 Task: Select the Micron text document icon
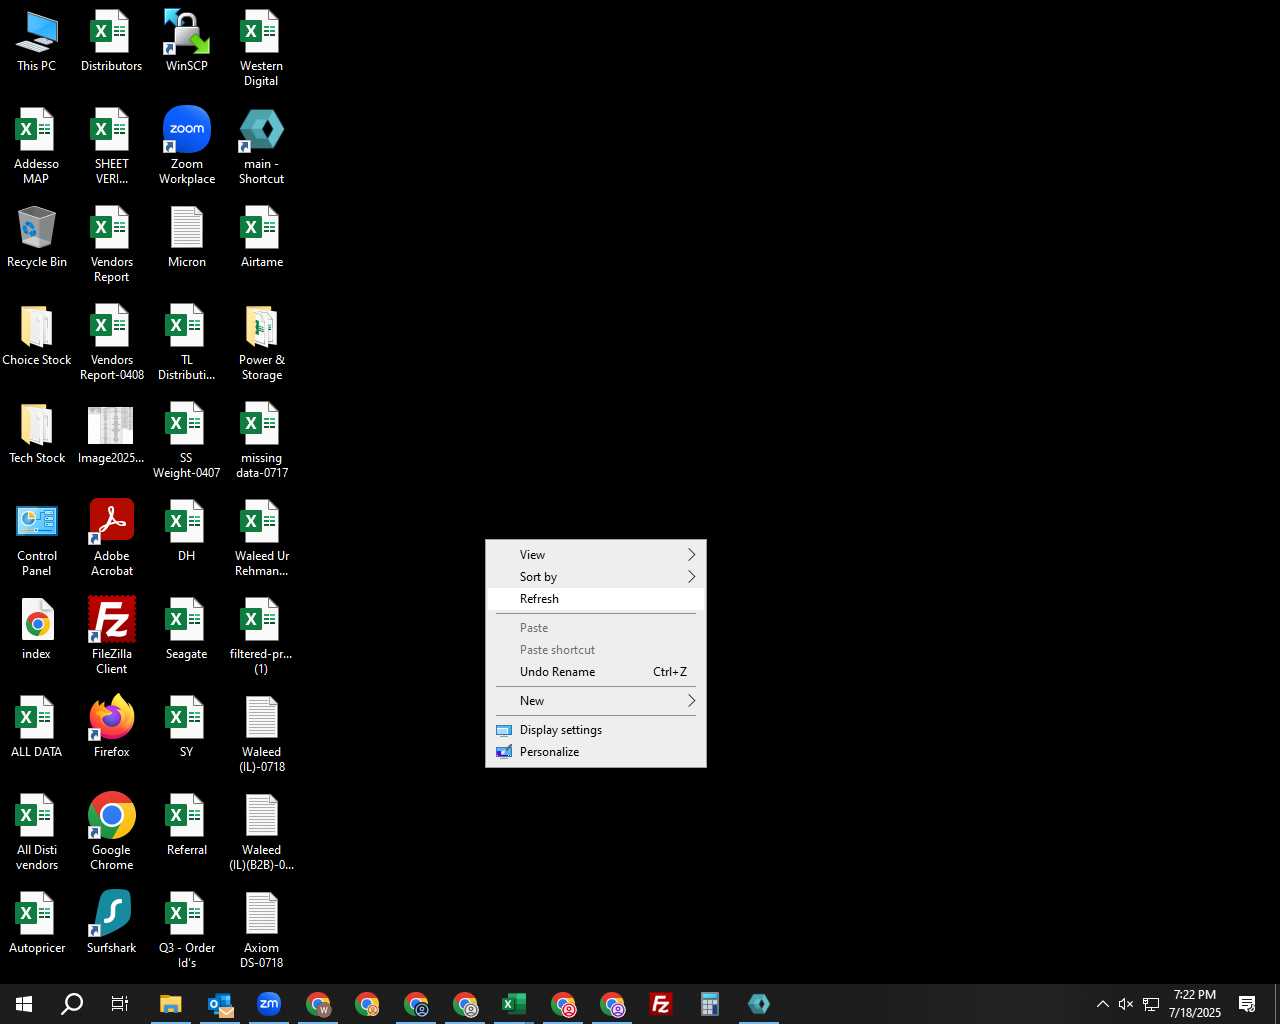(187, 238)
